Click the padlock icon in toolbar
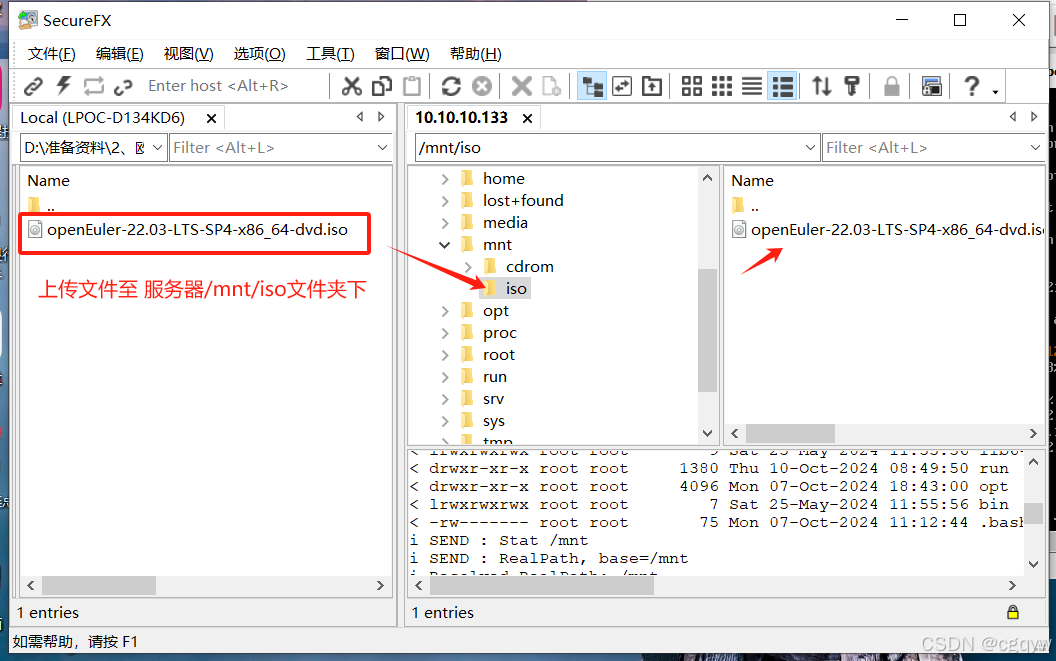Viewport: 1056px width, 661px height. pos(892,86)
